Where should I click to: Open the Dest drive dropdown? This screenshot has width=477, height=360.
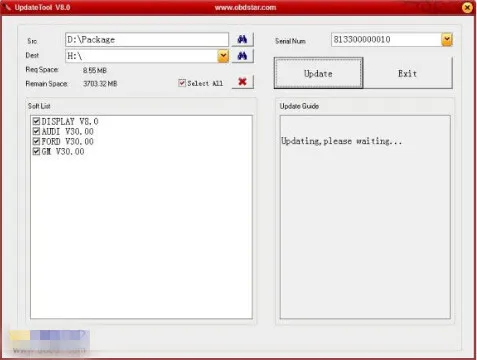tap(223, 56)
